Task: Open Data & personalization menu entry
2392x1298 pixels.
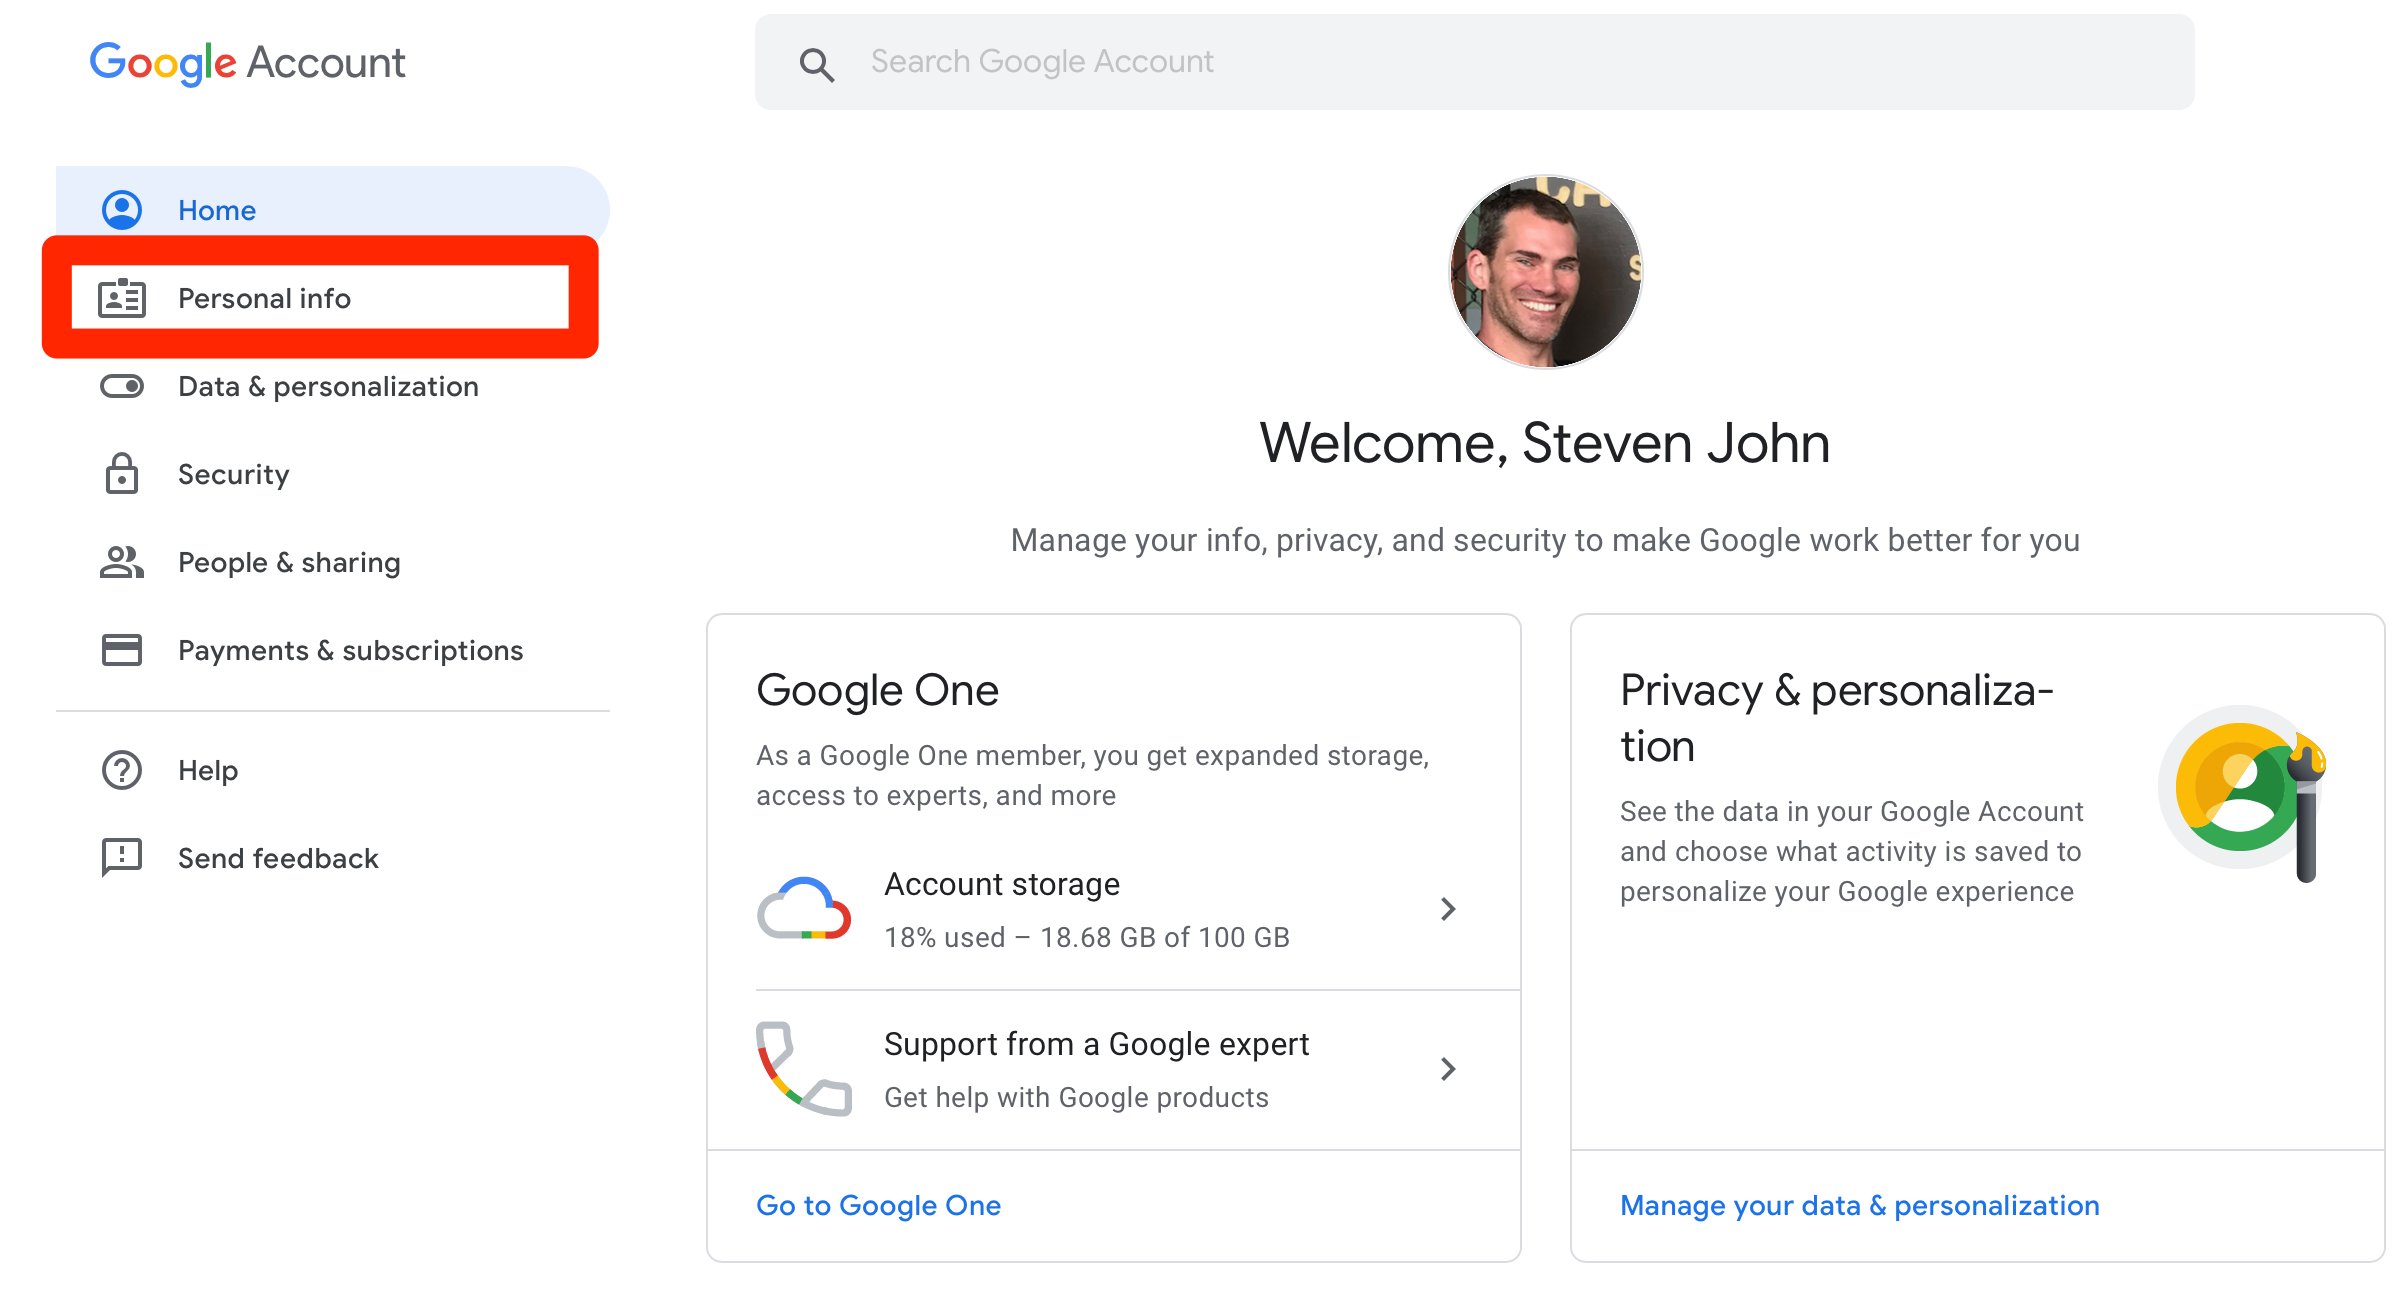Action: click(328, 386)
